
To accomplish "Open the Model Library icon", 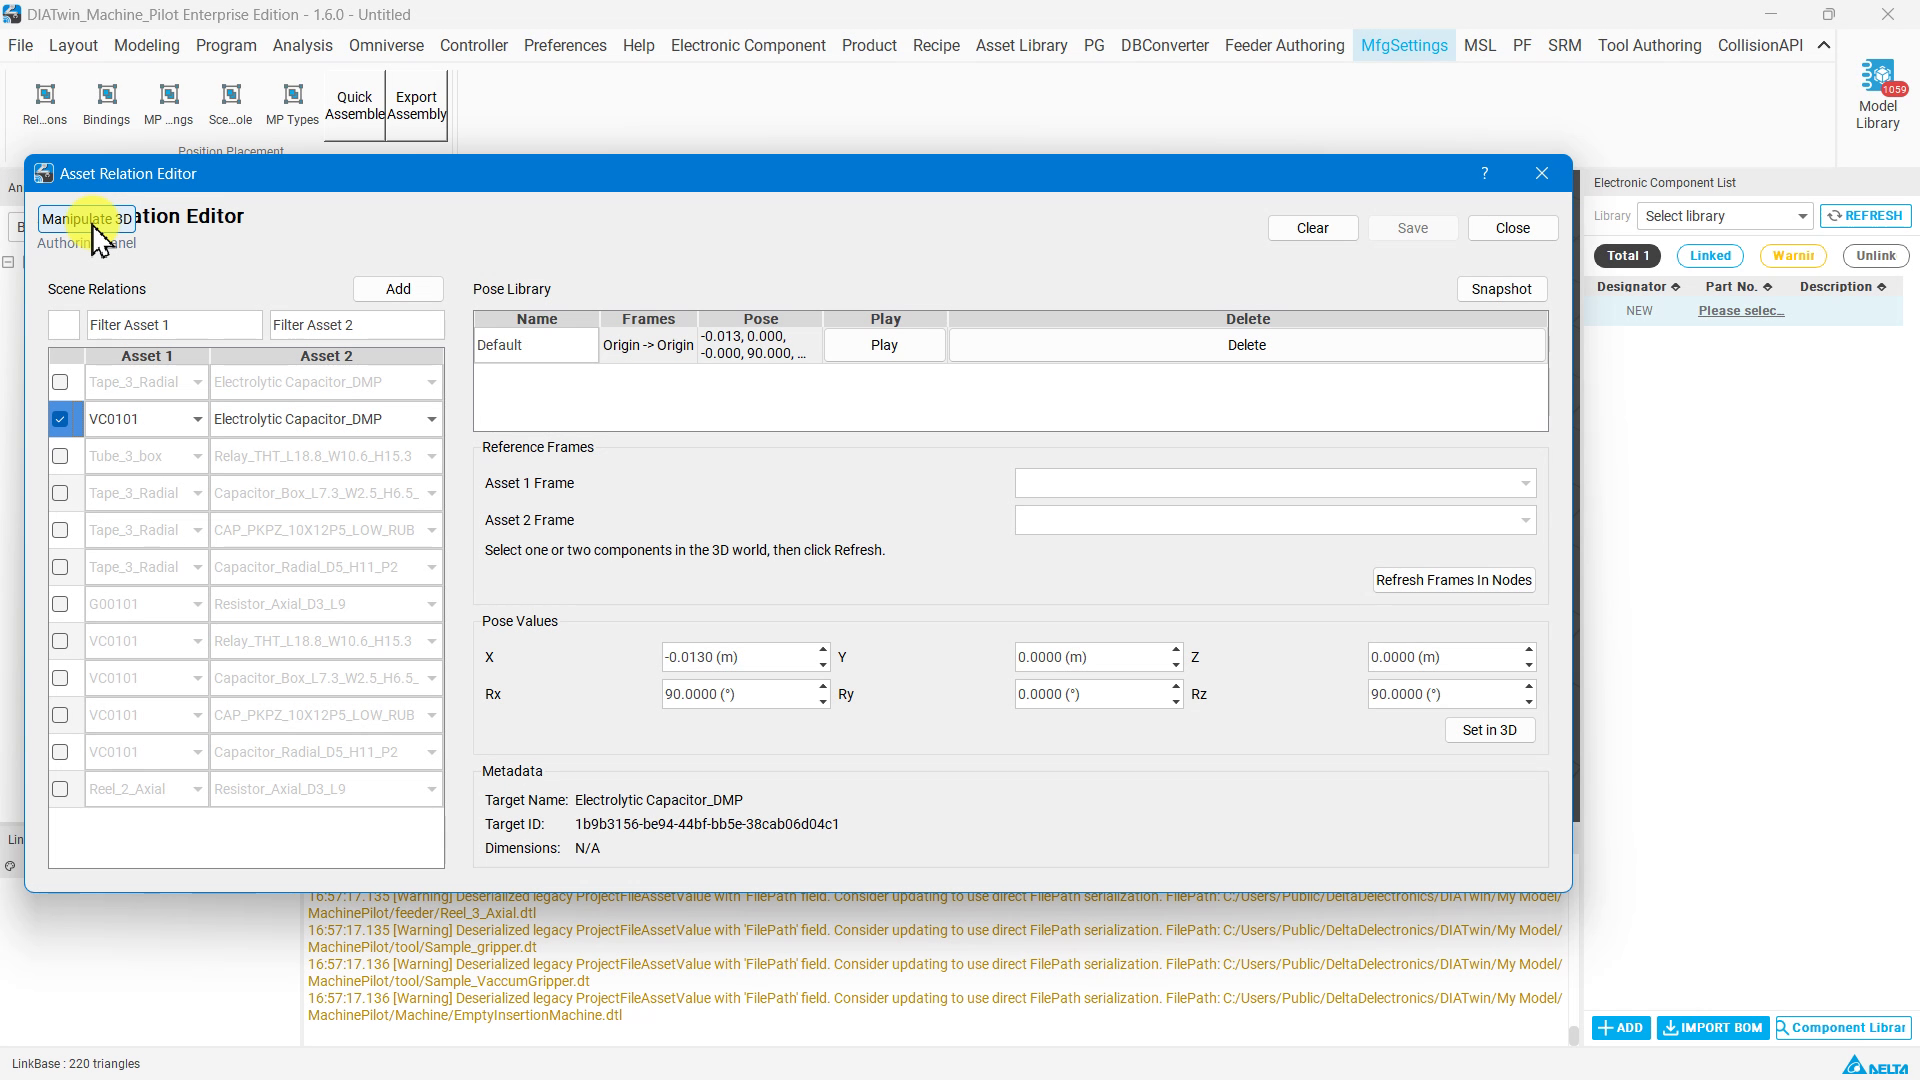I will point(1877,95).
